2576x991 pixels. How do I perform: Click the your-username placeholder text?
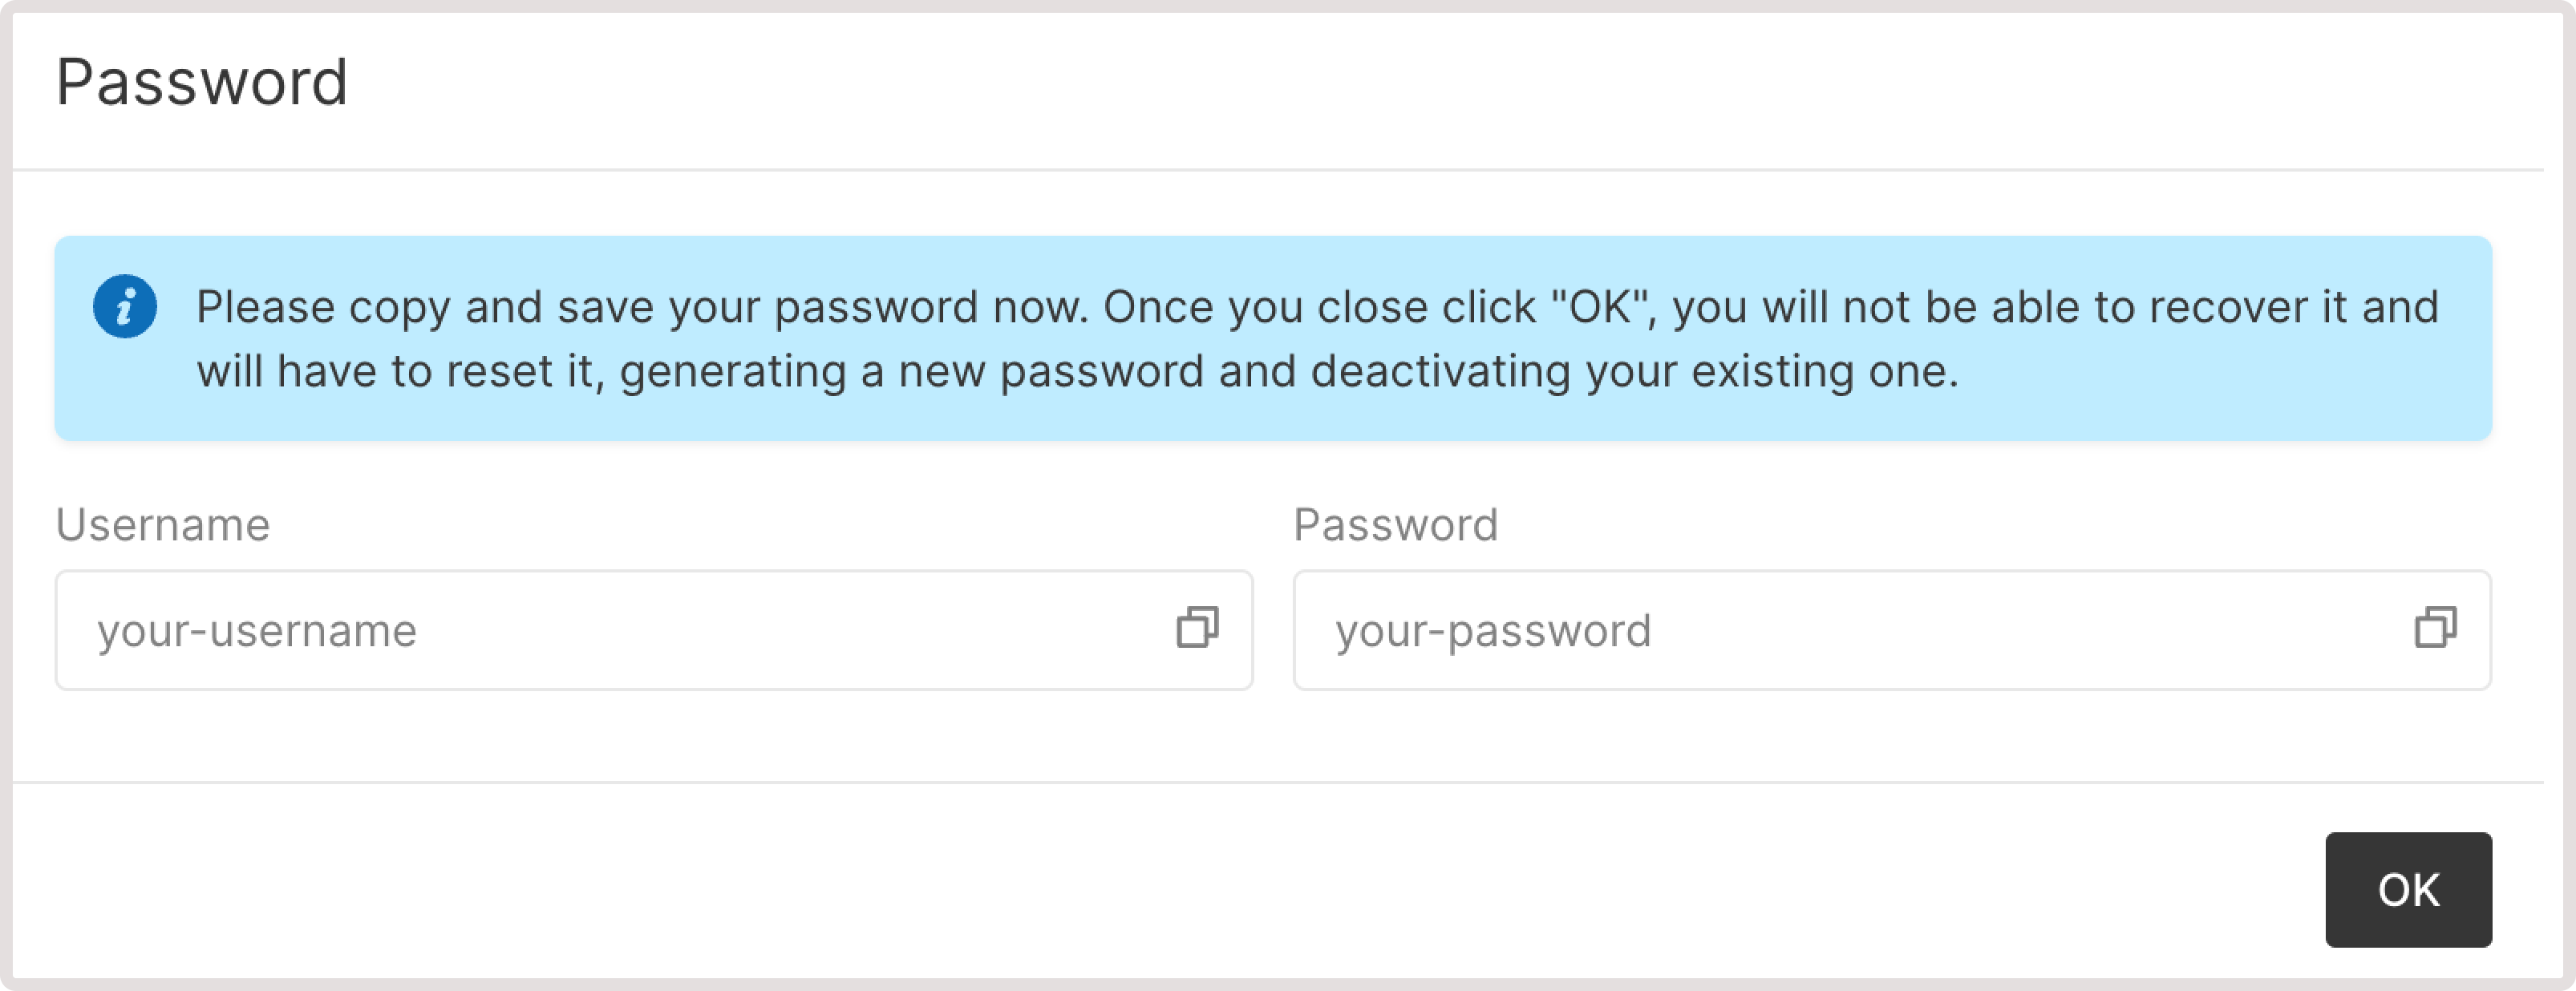pyautogui.click(x=257, y=631)
